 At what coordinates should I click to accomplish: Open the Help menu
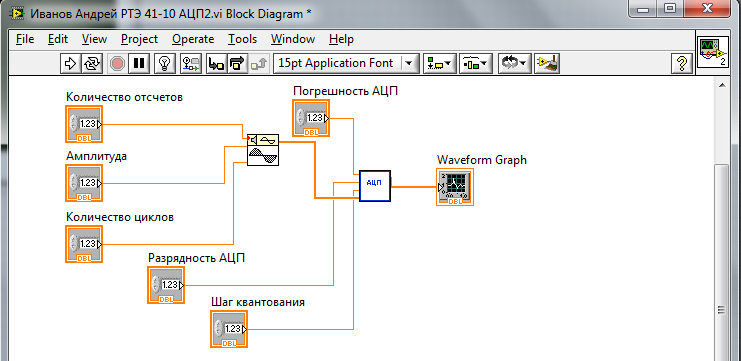(x=341, y=39)
